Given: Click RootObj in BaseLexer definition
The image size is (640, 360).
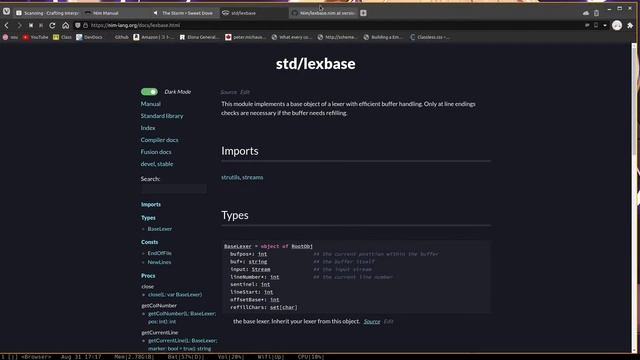Looking at the screenshot, I should click(x=302, y=246).
